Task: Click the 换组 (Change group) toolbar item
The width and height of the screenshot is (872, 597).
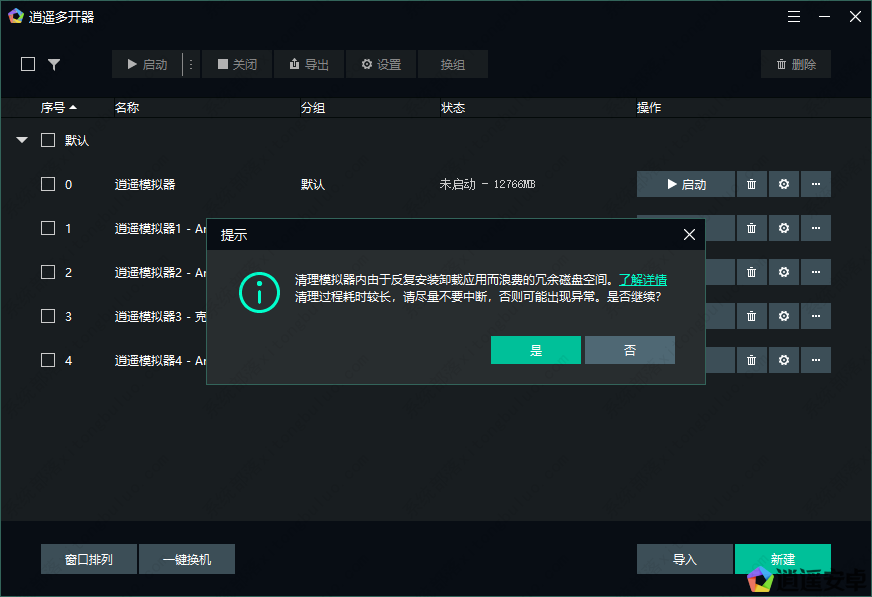Action: (452, 63)
